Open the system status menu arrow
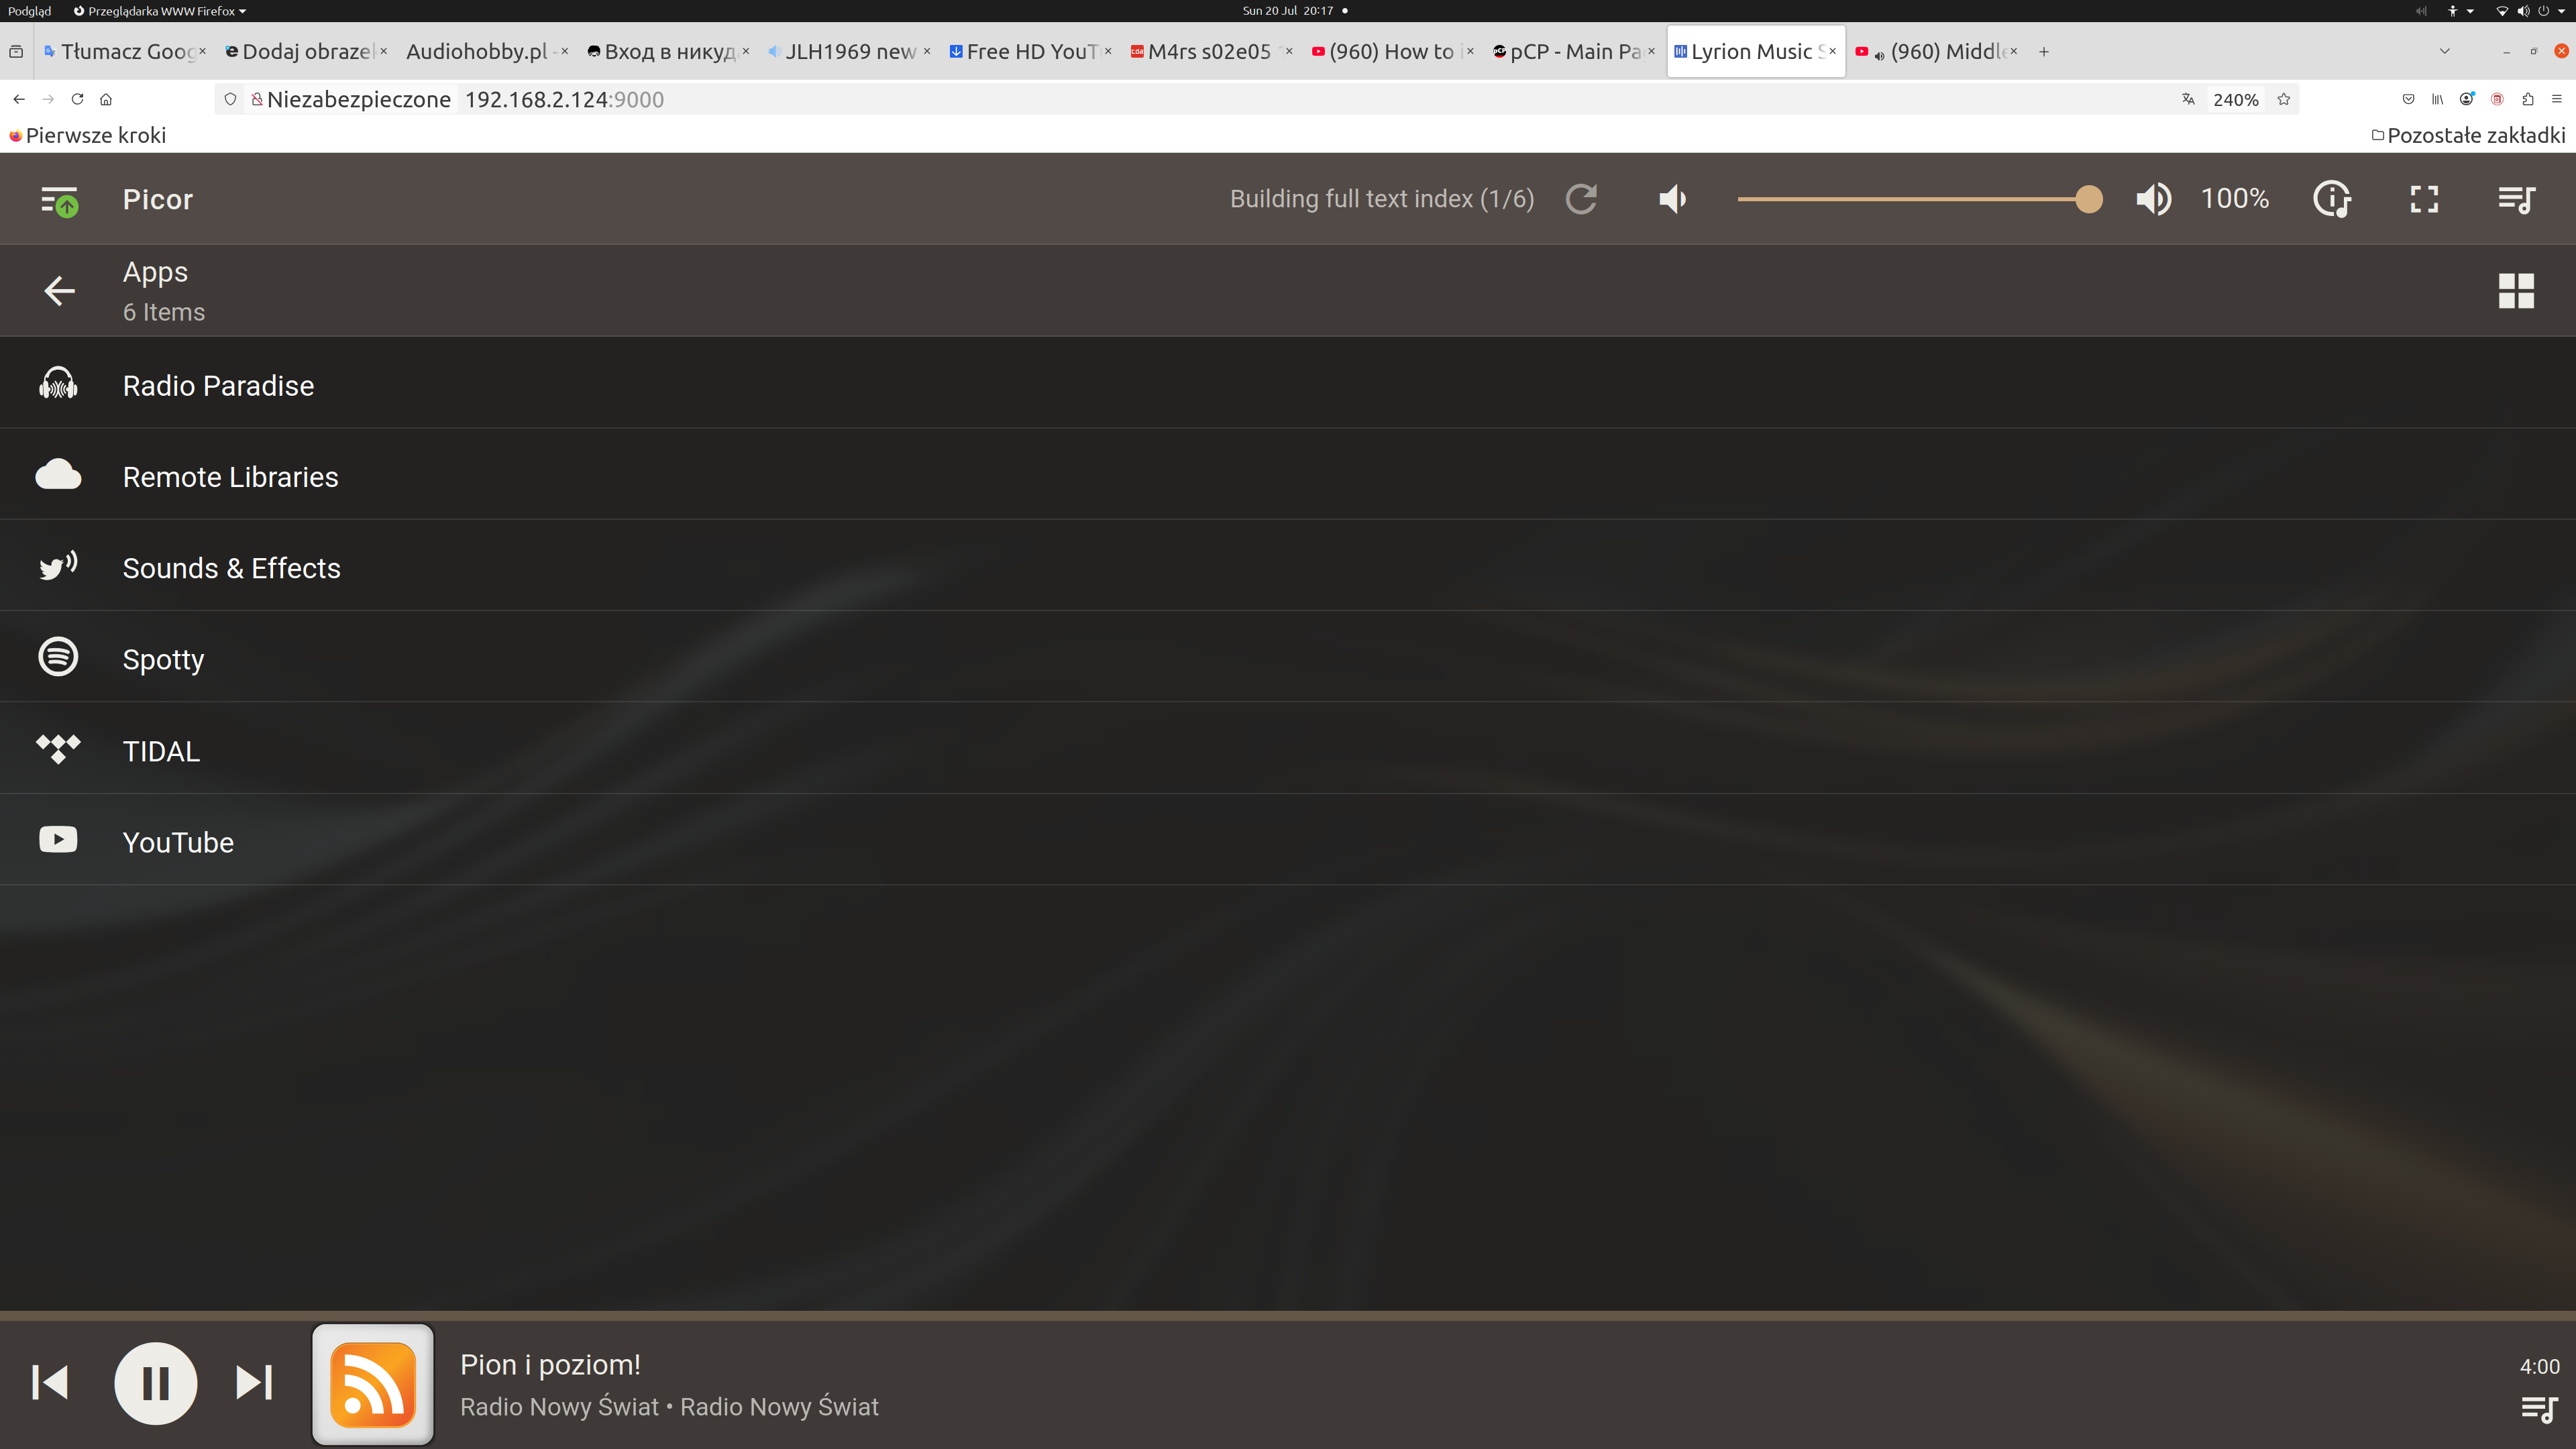This screenshot has height=1449, width=2576. 2561,11
